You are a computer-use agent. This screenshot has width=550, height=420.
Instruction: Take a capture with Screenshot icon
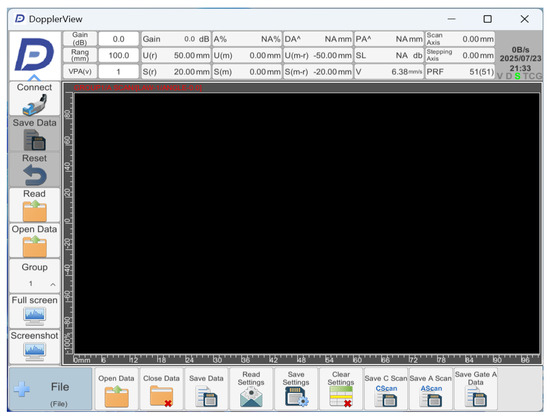(34, 352)
